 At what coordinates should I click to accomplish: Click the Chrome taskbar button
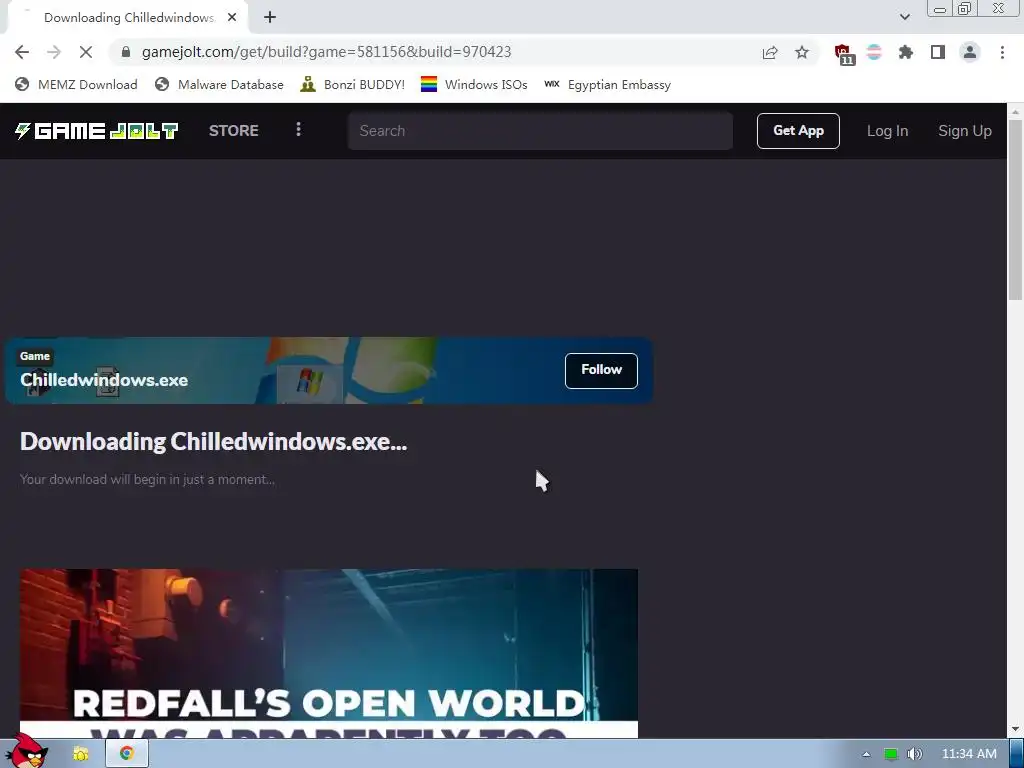coord(127,754)
